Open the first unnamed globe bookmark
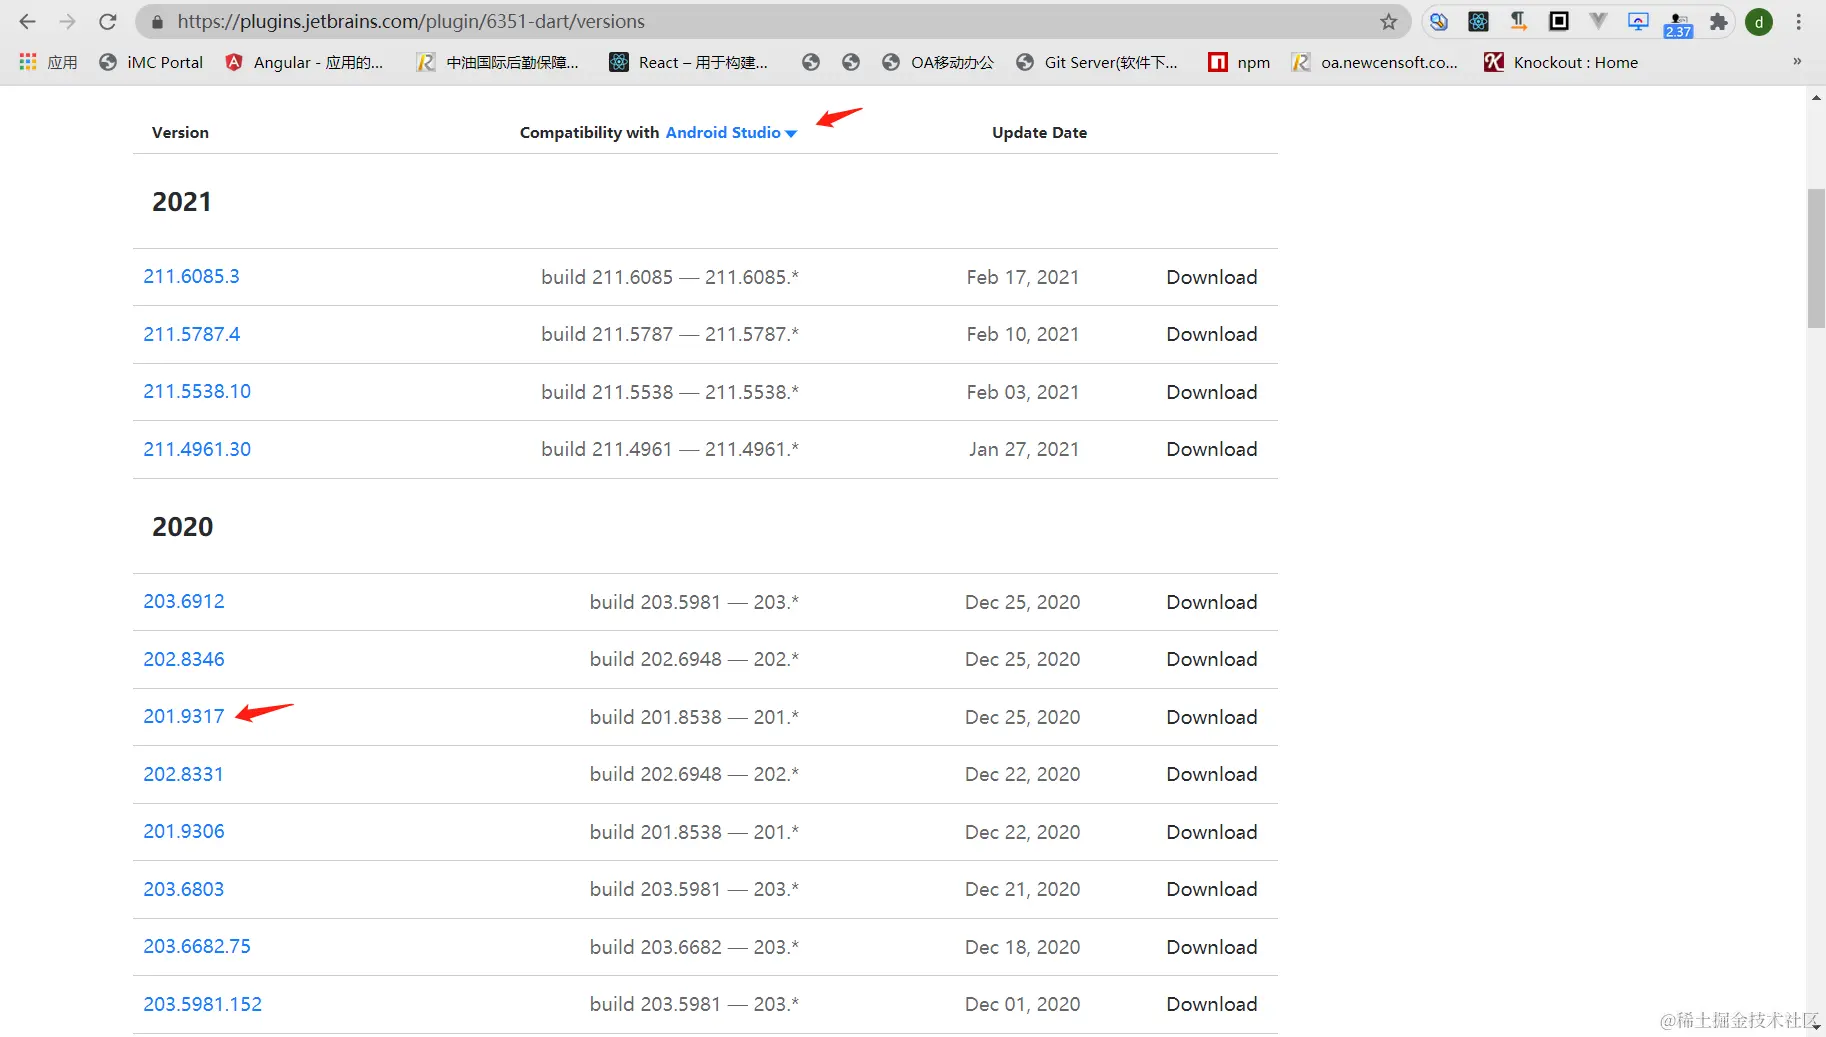The width and height of the screenshot is (1826, 1037). [811, 62]
